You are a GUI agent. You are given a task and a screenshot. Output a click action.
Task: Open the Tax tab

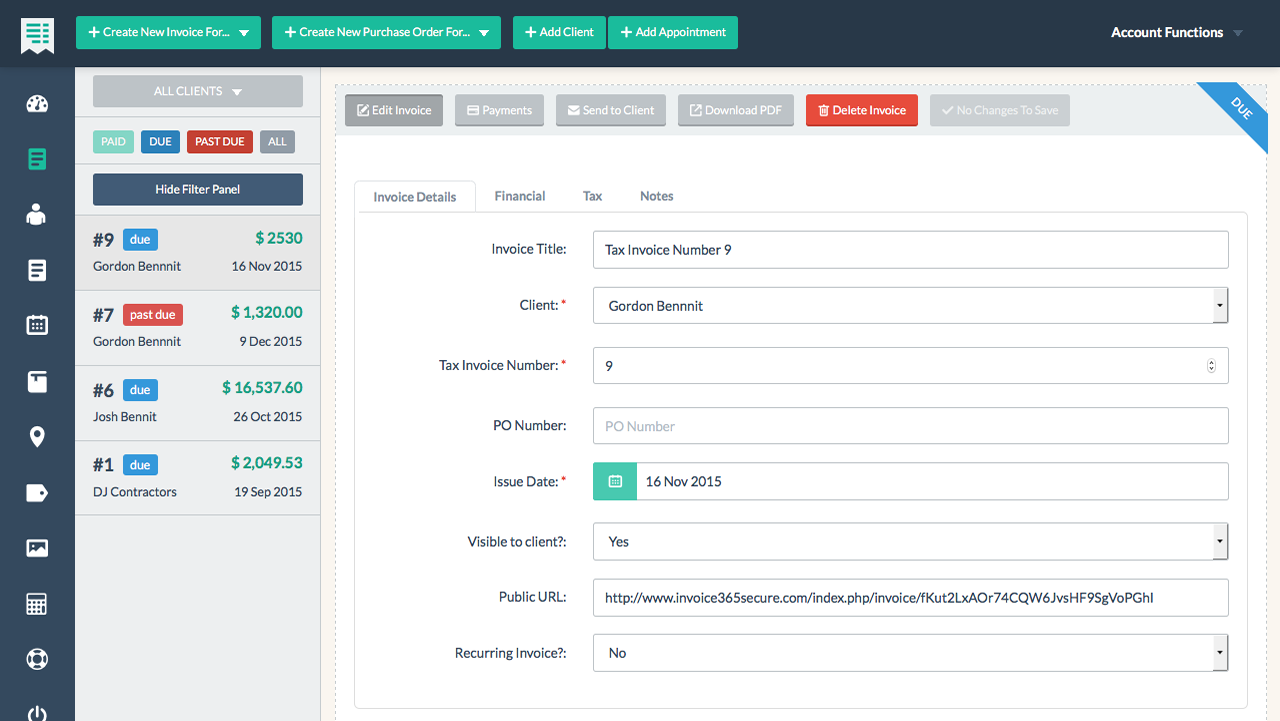[x=592, y=196]
